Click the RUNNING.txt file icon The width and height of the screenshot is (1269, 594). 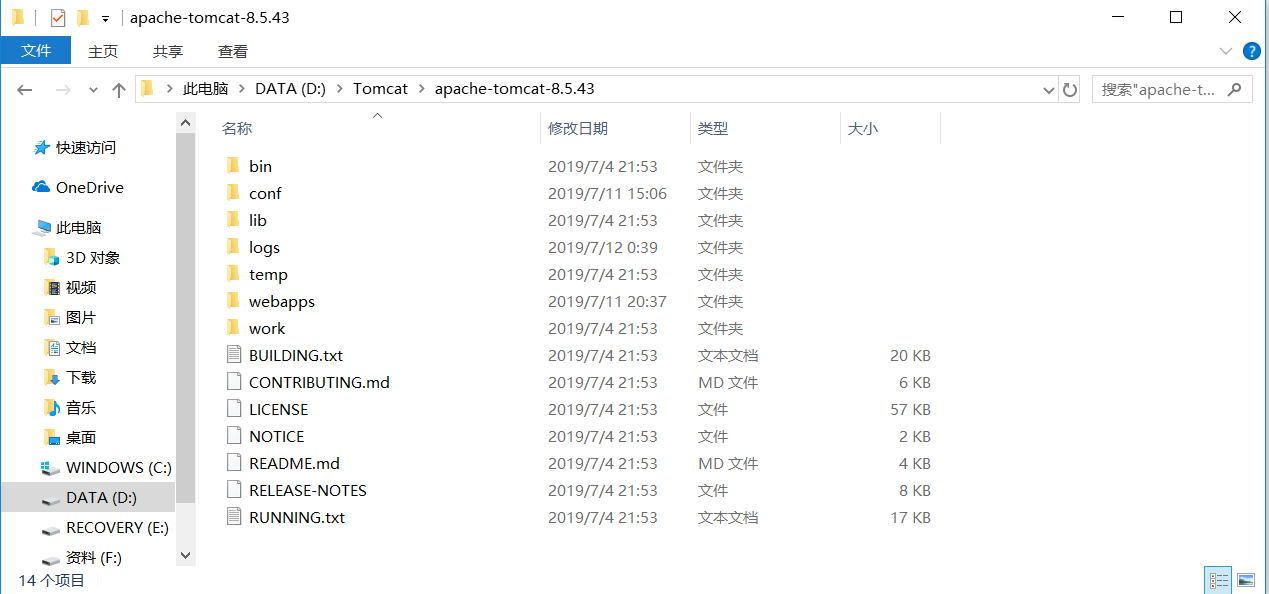pos(234,517)
